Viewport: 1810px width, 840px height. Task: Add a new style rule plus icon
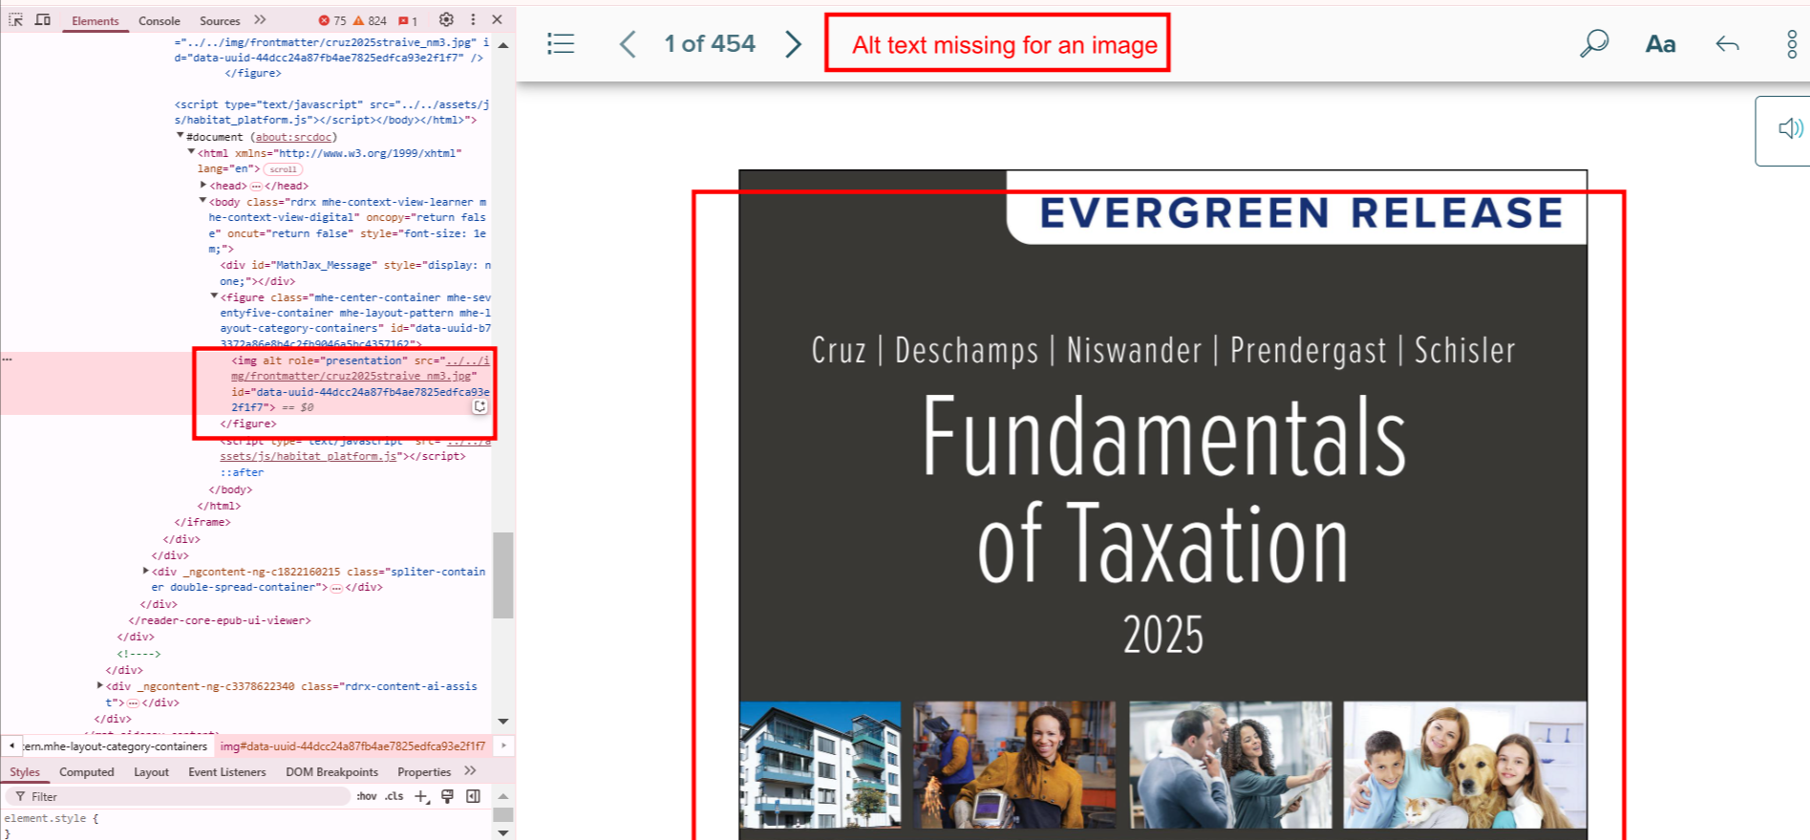[421, 797]
